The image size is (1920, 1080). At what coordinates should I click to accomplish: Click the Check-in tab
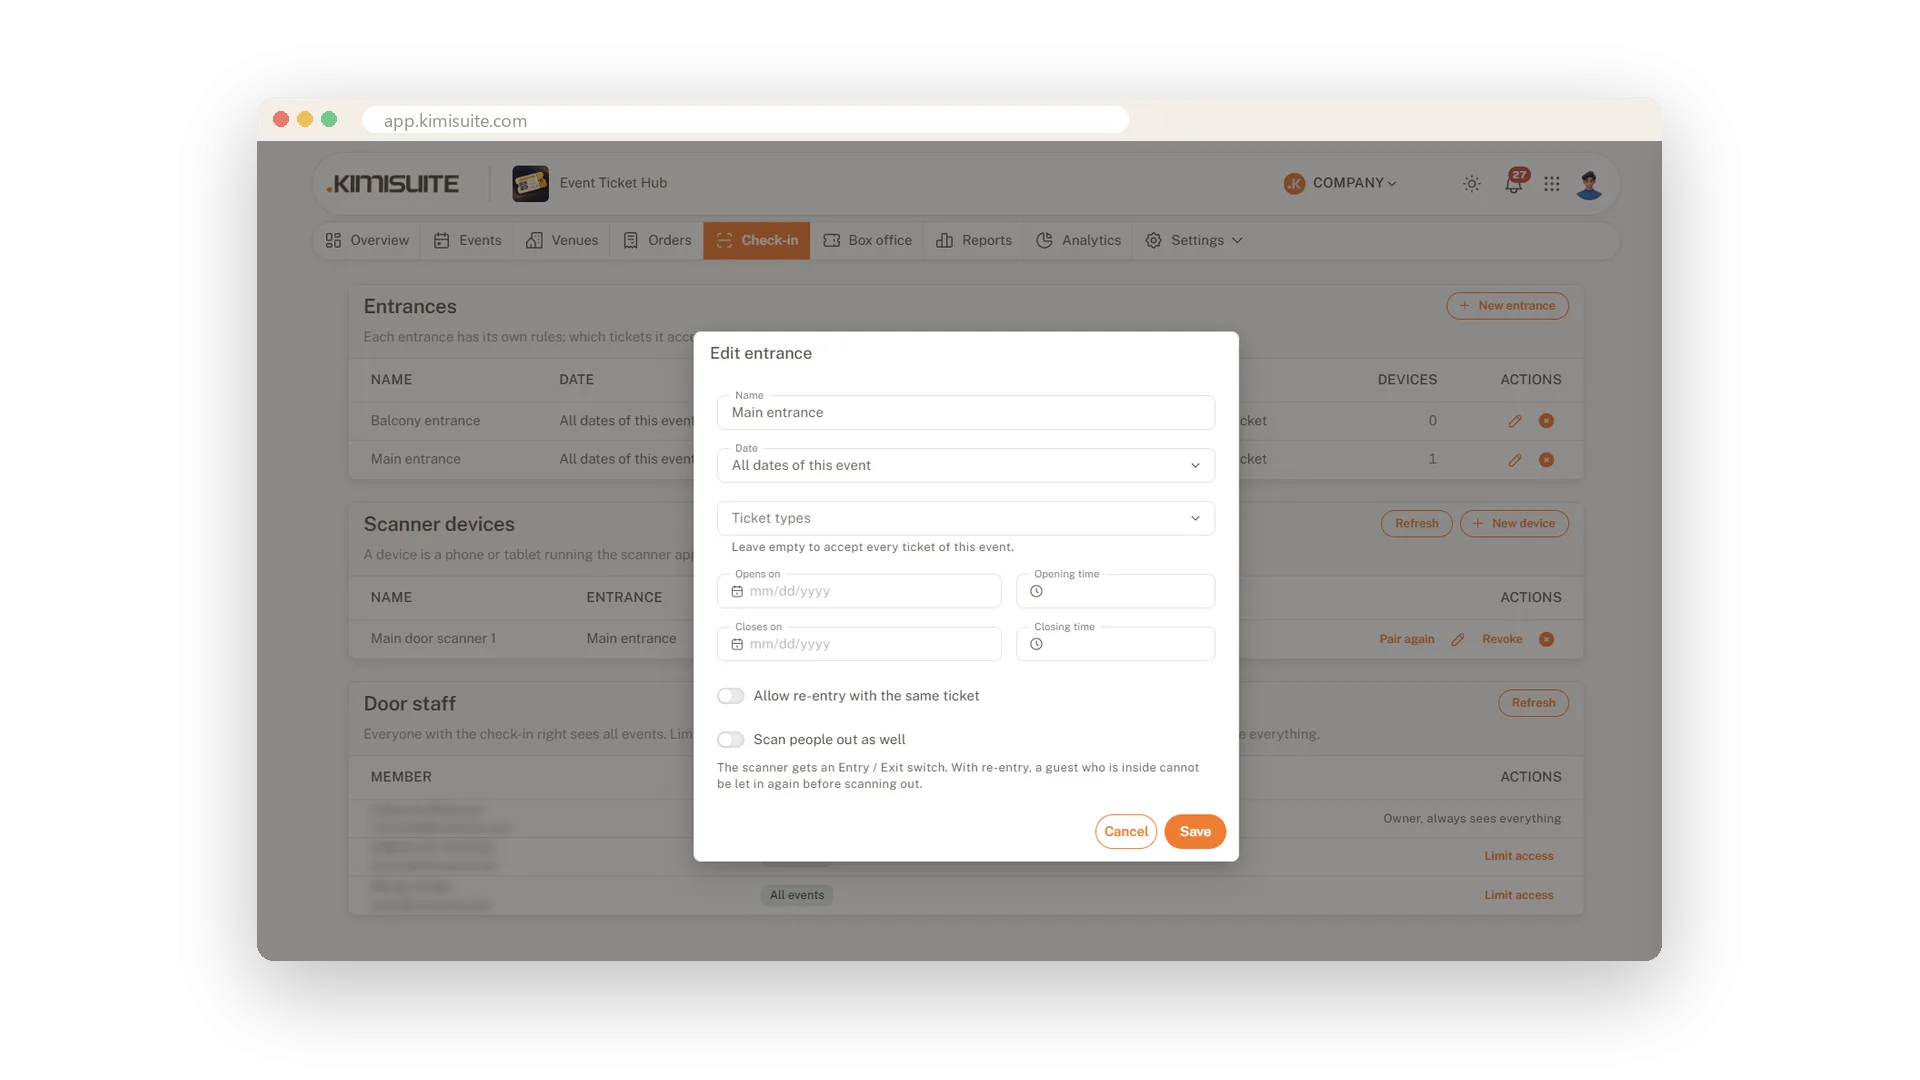(x=756, y=241)
